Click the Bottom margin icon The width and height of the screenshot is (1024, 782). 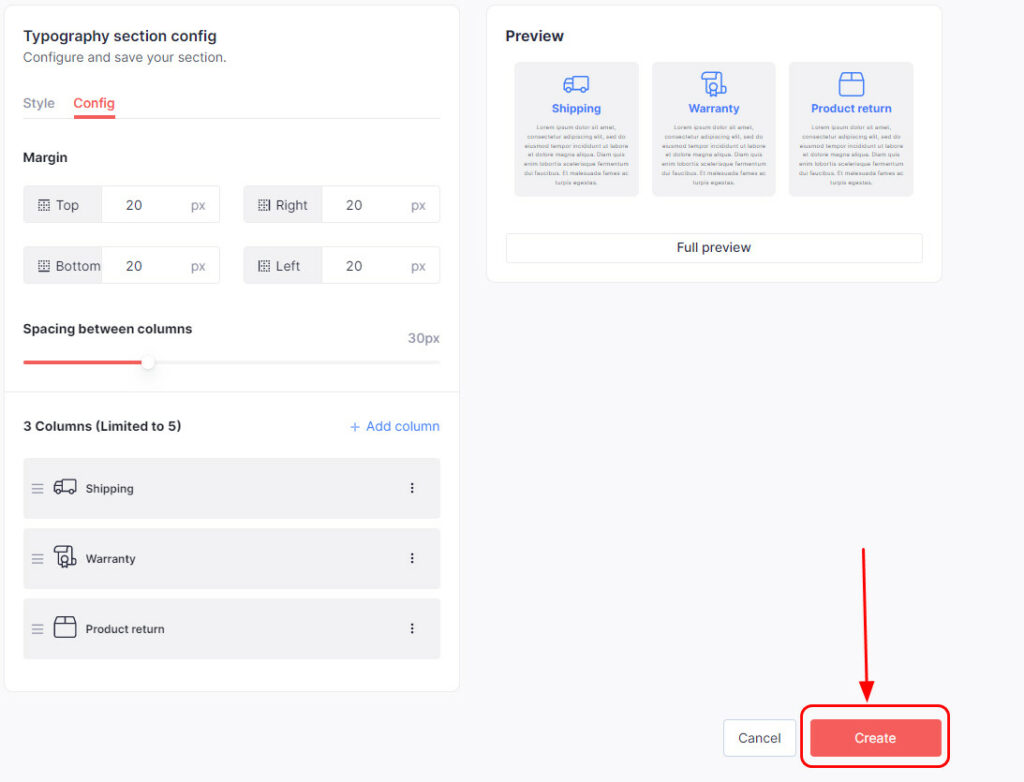click(44, 266)
